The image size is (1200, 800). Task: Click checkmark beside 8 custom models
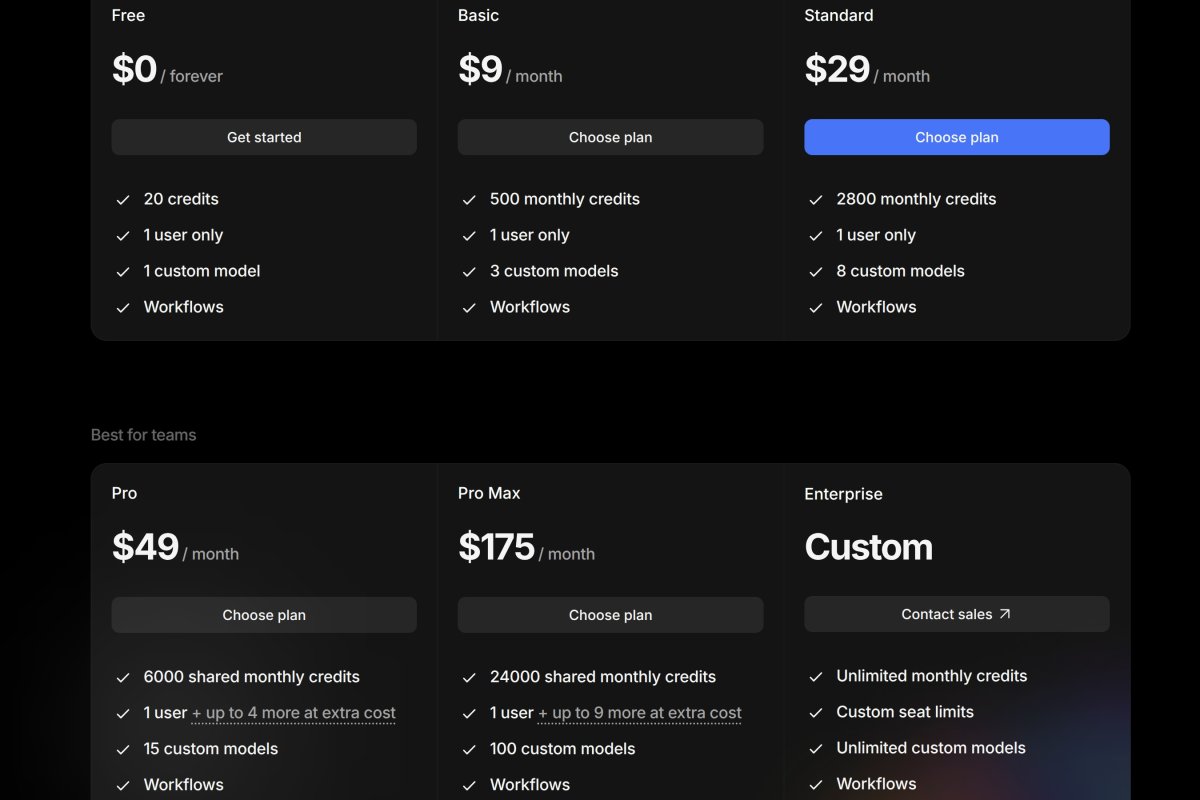(816, 272)
